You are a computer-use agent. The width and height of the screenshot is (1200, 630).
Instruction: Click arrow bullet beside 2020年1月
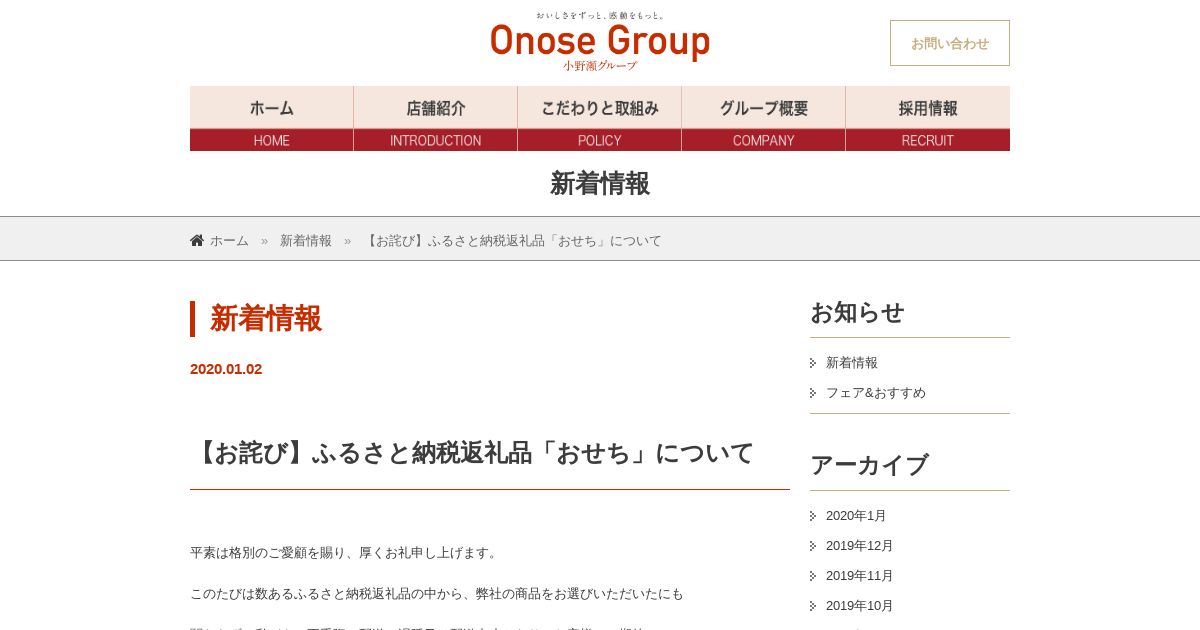(x=813, y=516)
